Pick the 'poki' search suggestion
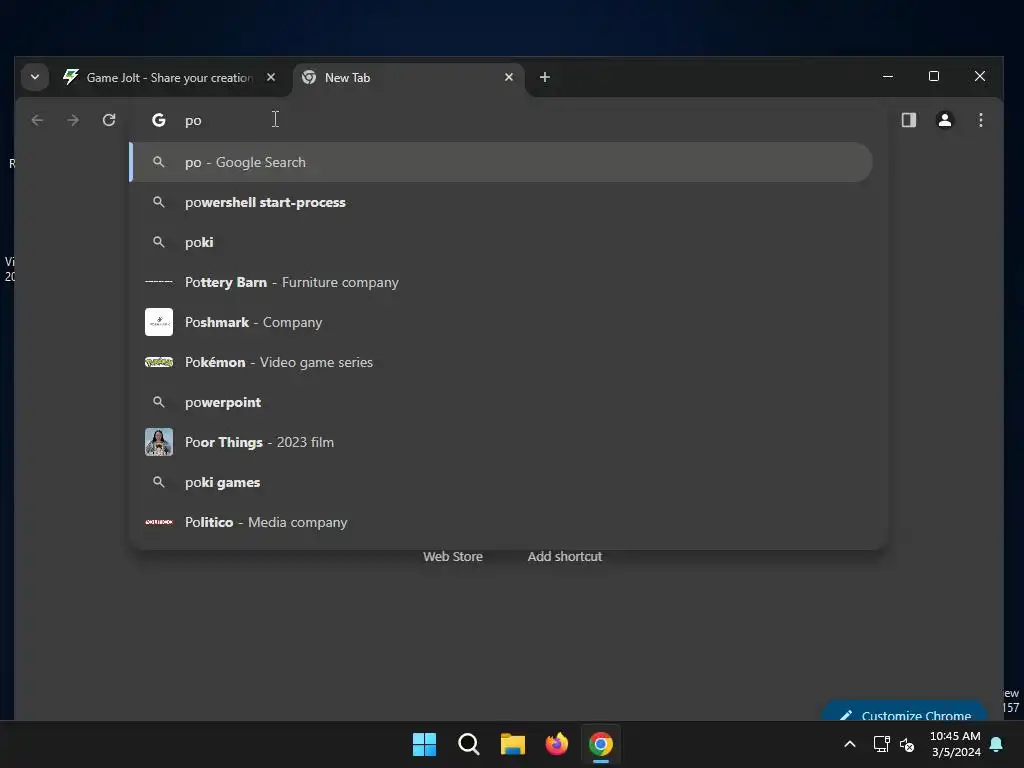 point(501,242)
